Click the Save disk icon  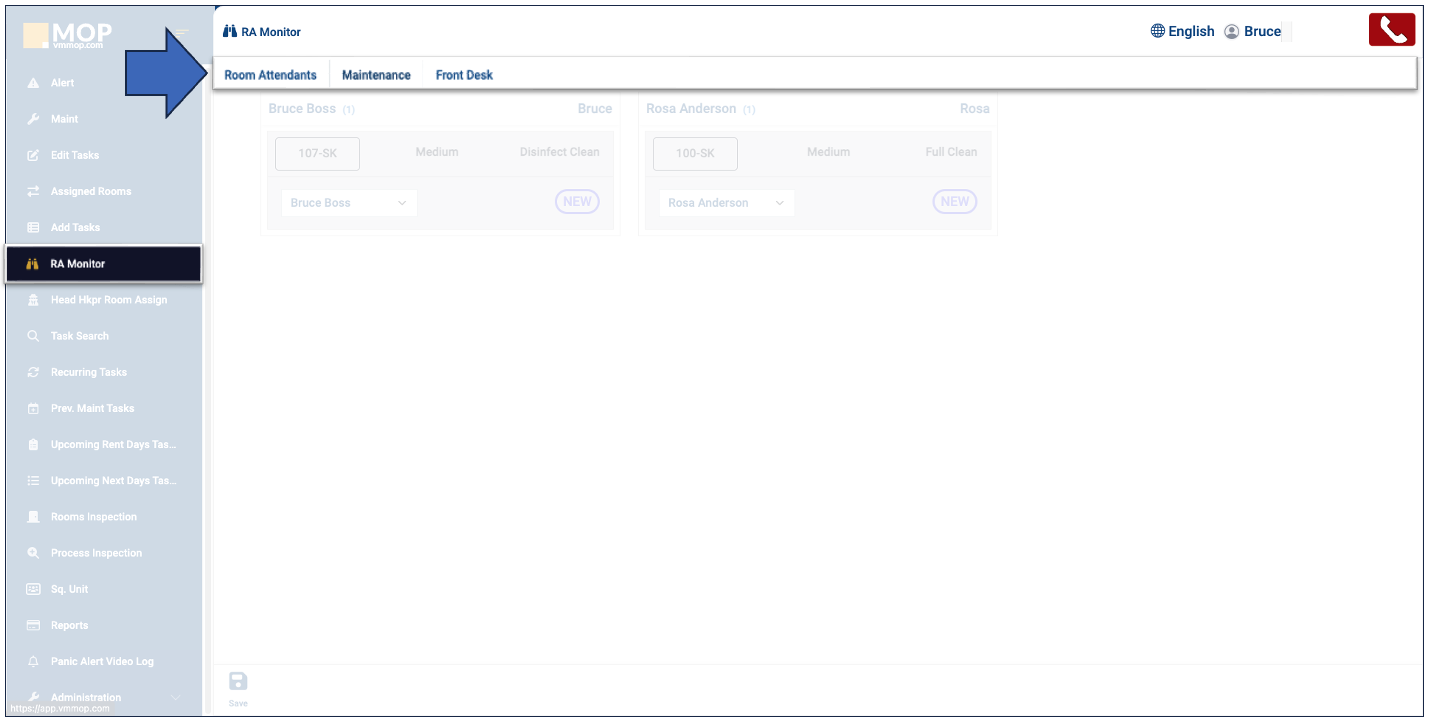[238, 682]
